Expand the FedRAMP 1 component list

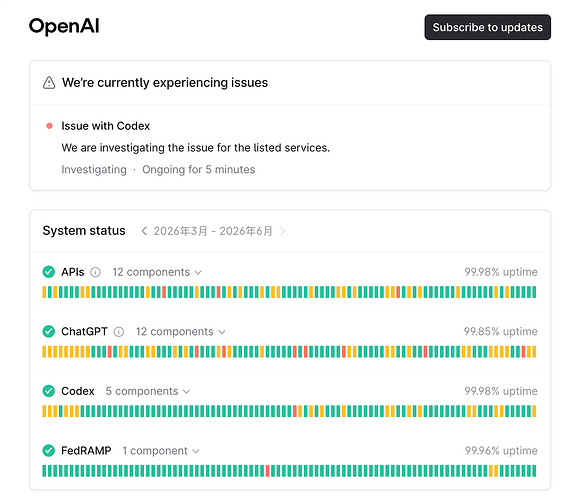coord(161,451)
